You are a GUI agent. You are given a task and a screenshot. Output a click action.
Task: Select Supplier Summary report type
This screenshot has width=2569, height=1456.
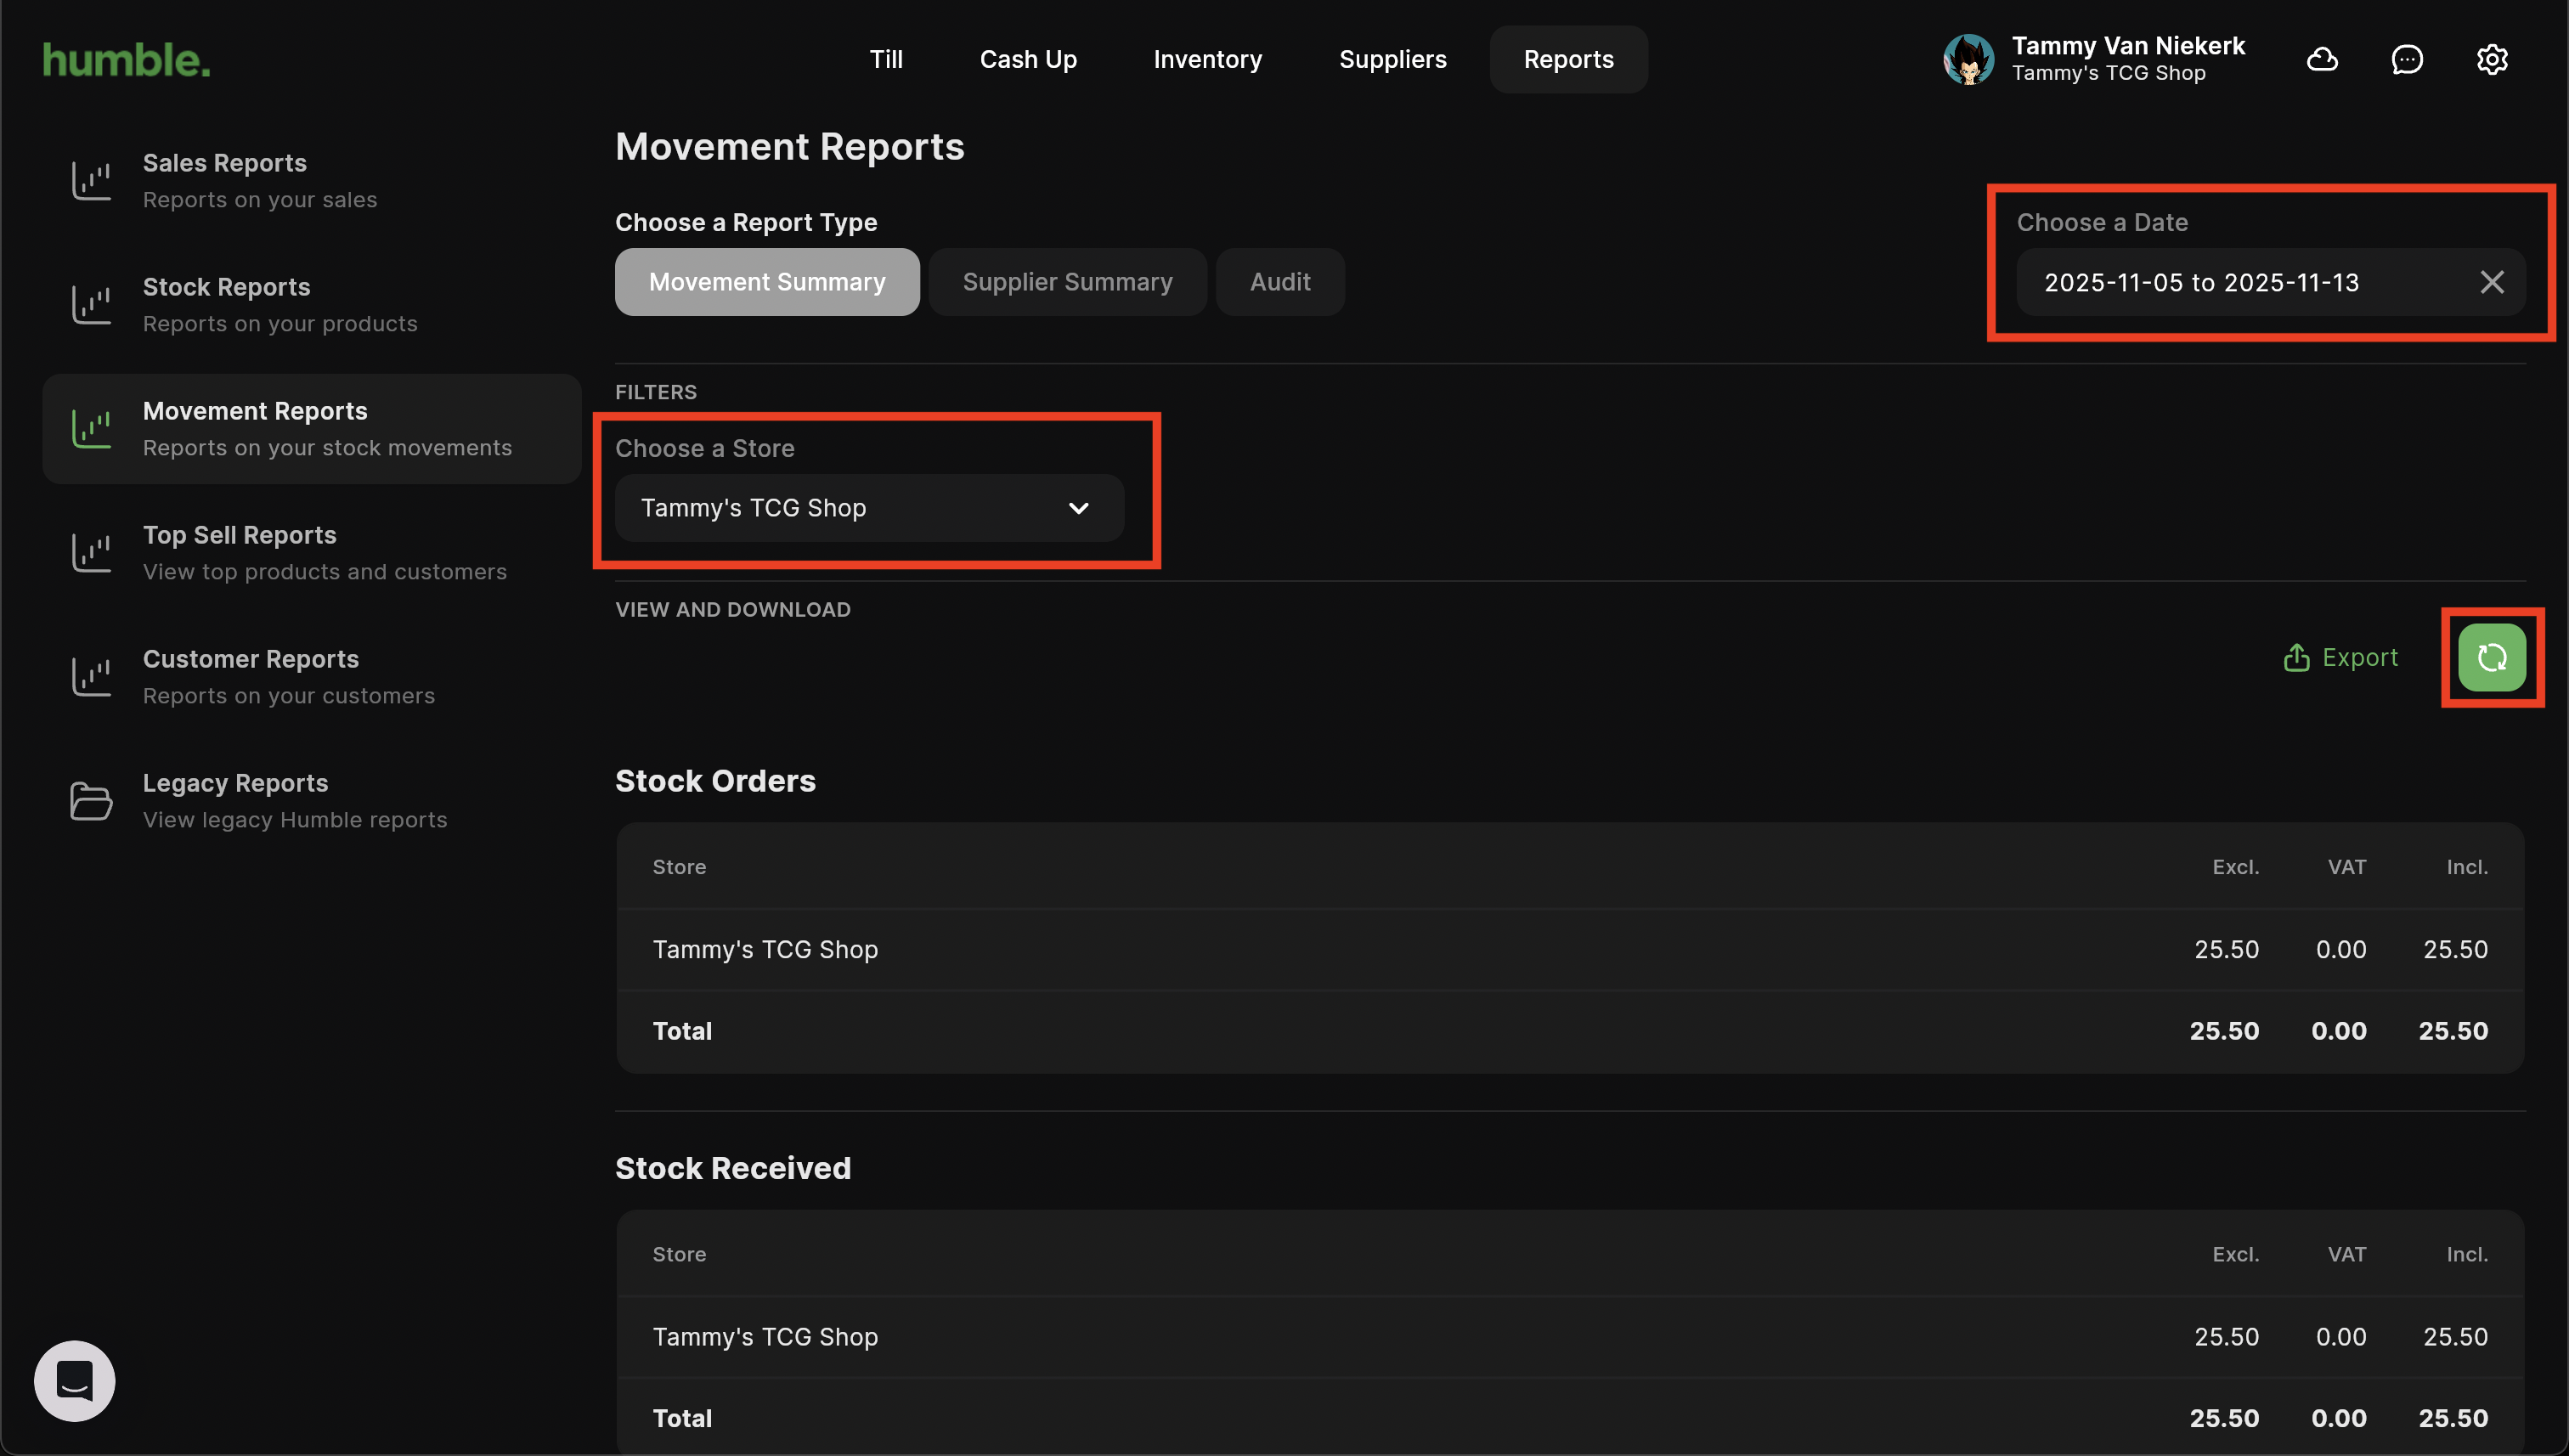click(x=1066, y=282)
